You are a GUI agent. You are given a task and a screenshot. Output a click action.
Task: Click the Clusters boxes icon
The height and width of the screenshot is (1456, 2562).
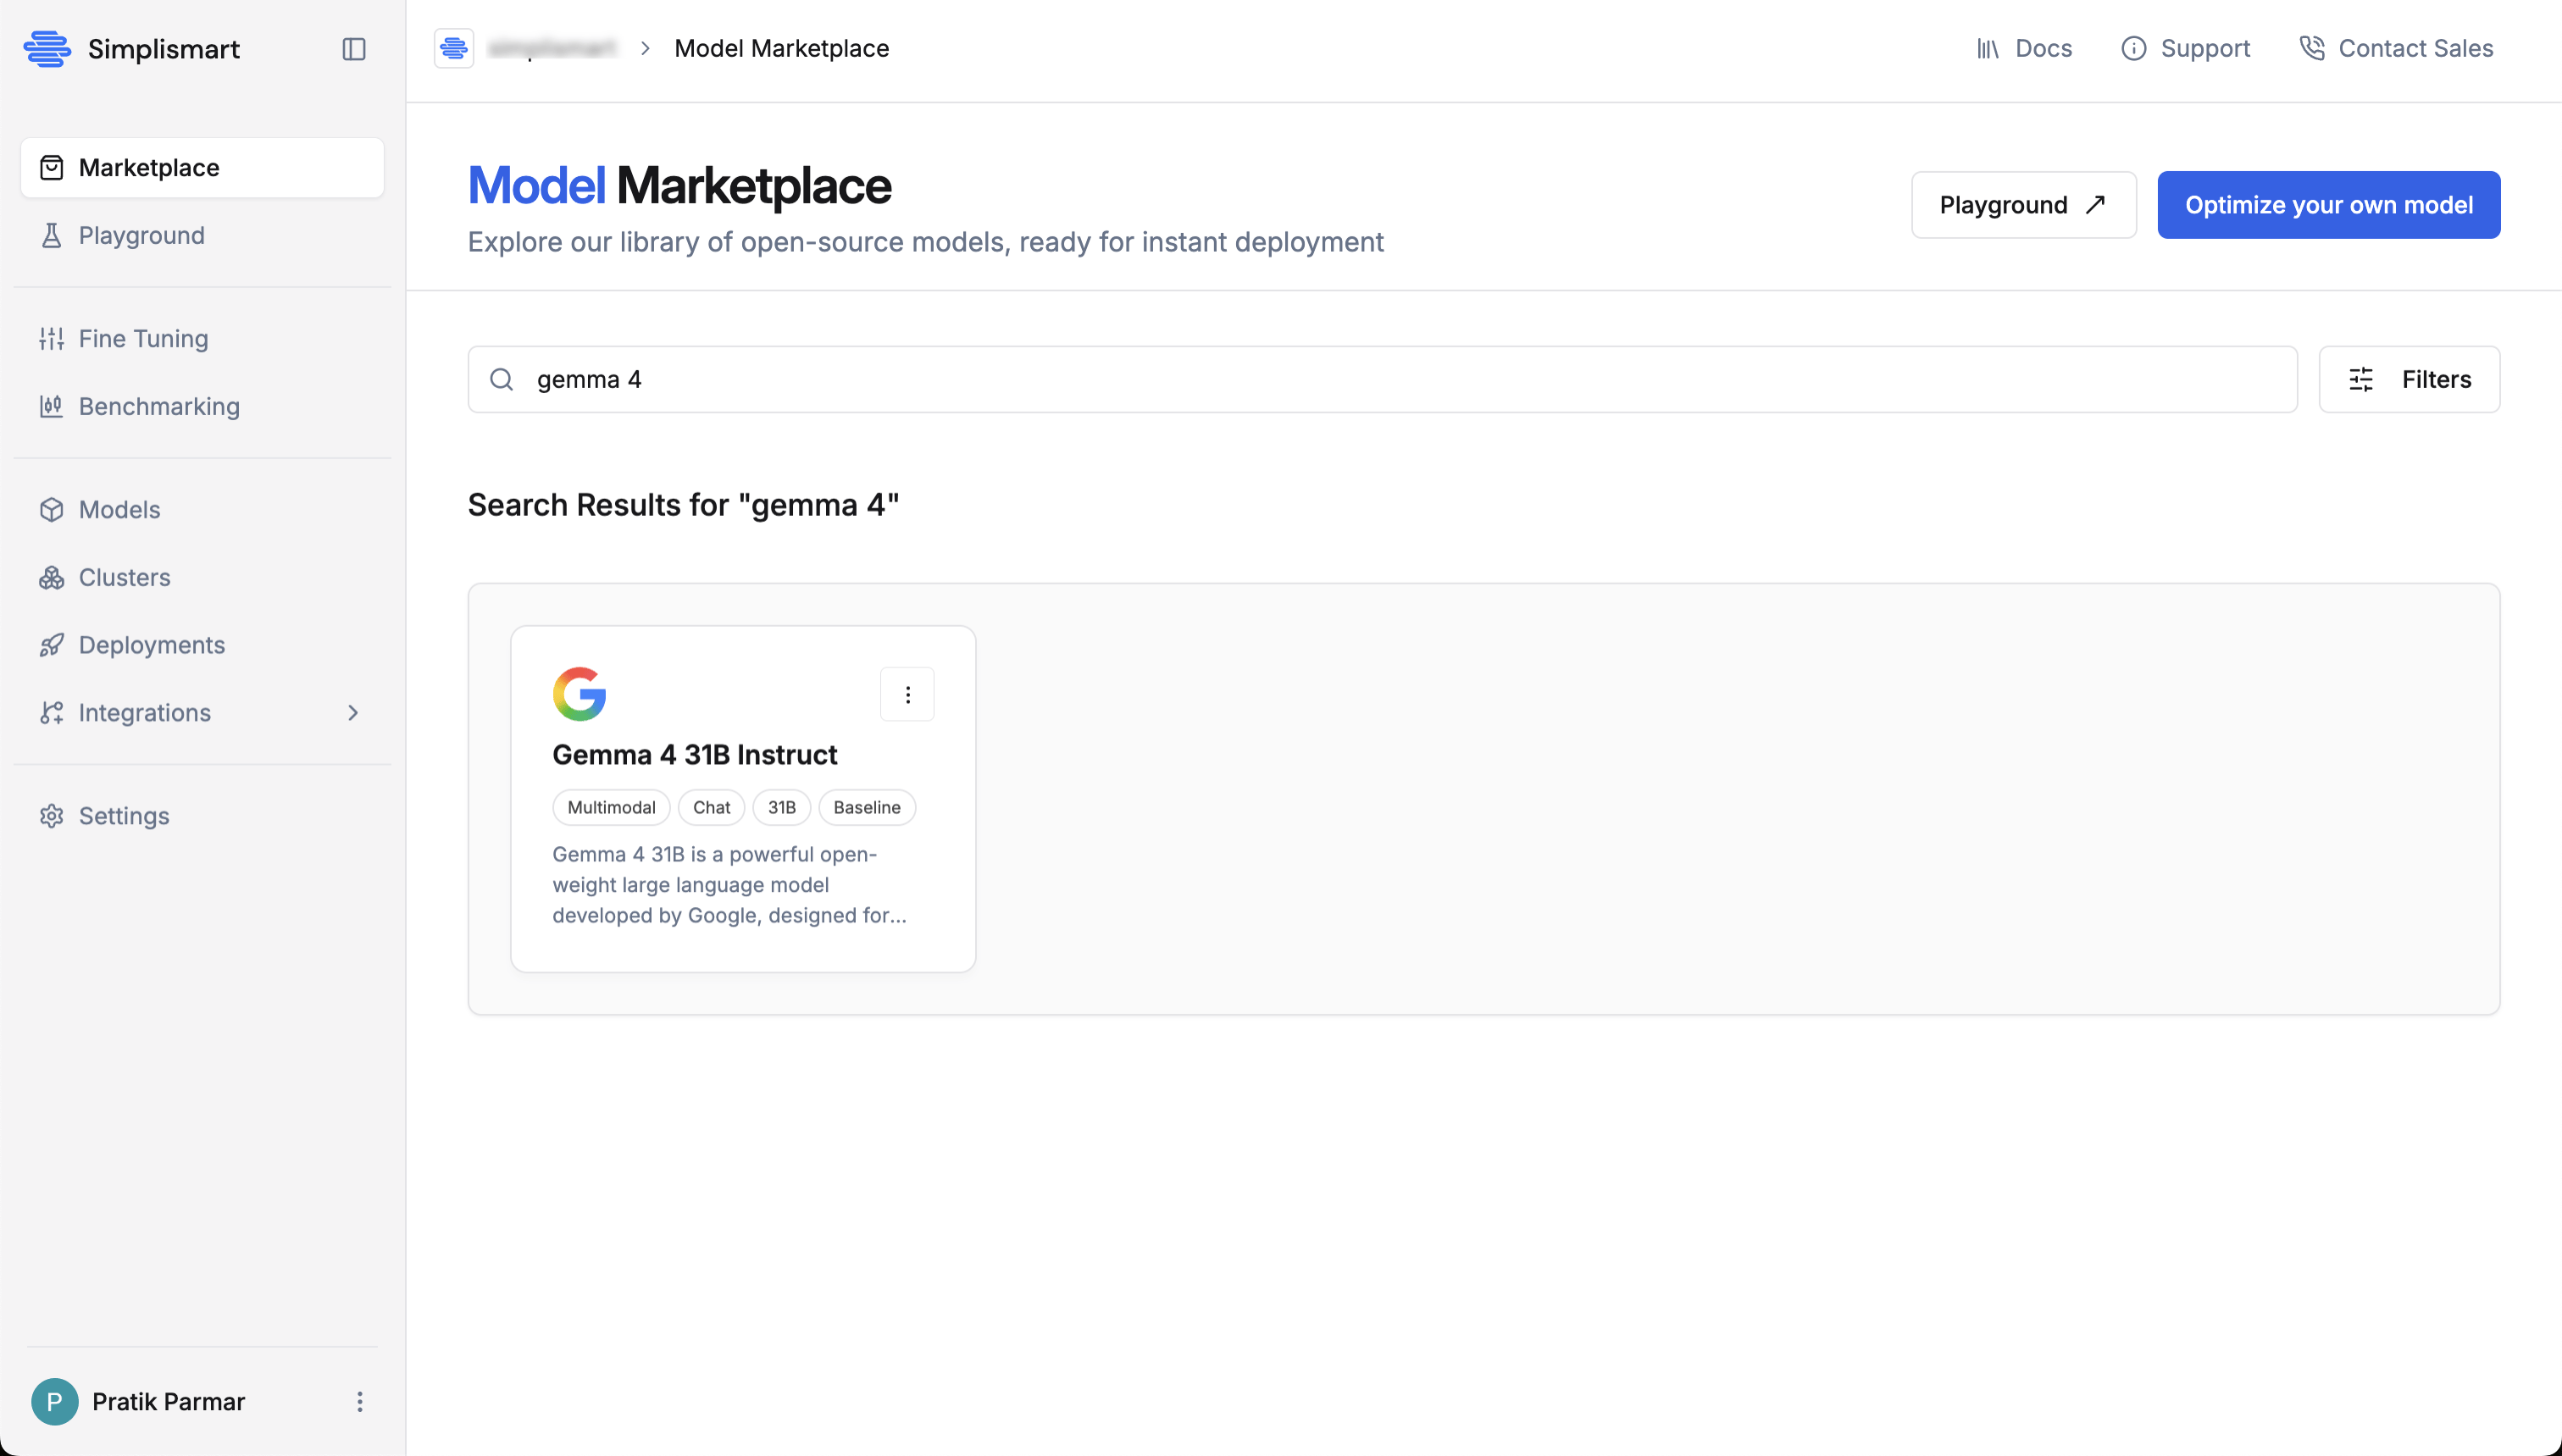(52, 577)
